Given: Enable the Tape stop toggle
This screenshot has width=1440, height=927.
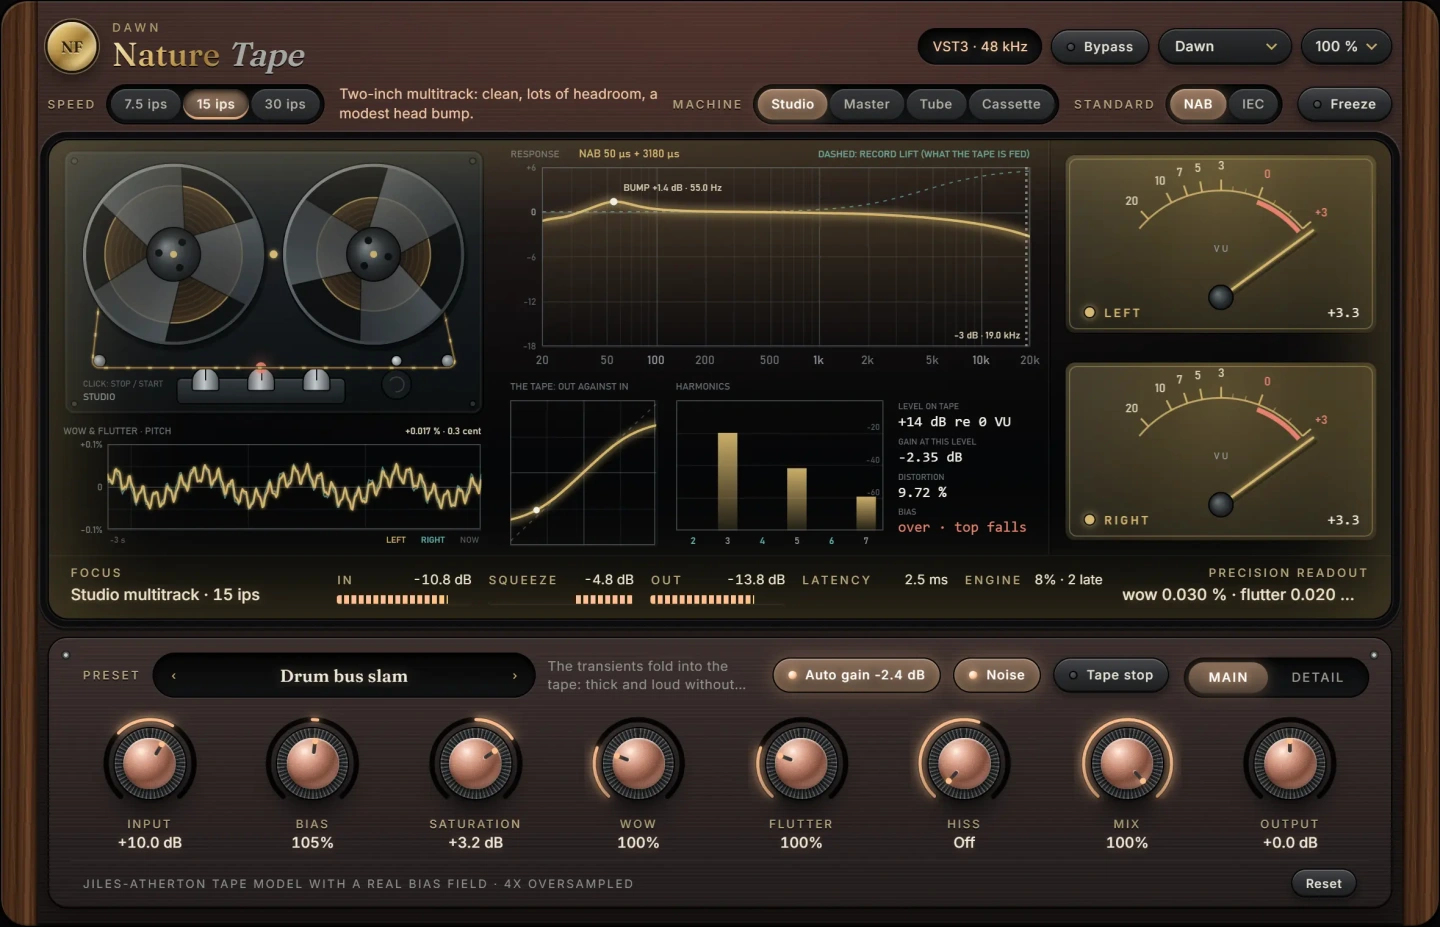Looking at the screenshot, I should pos(1111,675).
